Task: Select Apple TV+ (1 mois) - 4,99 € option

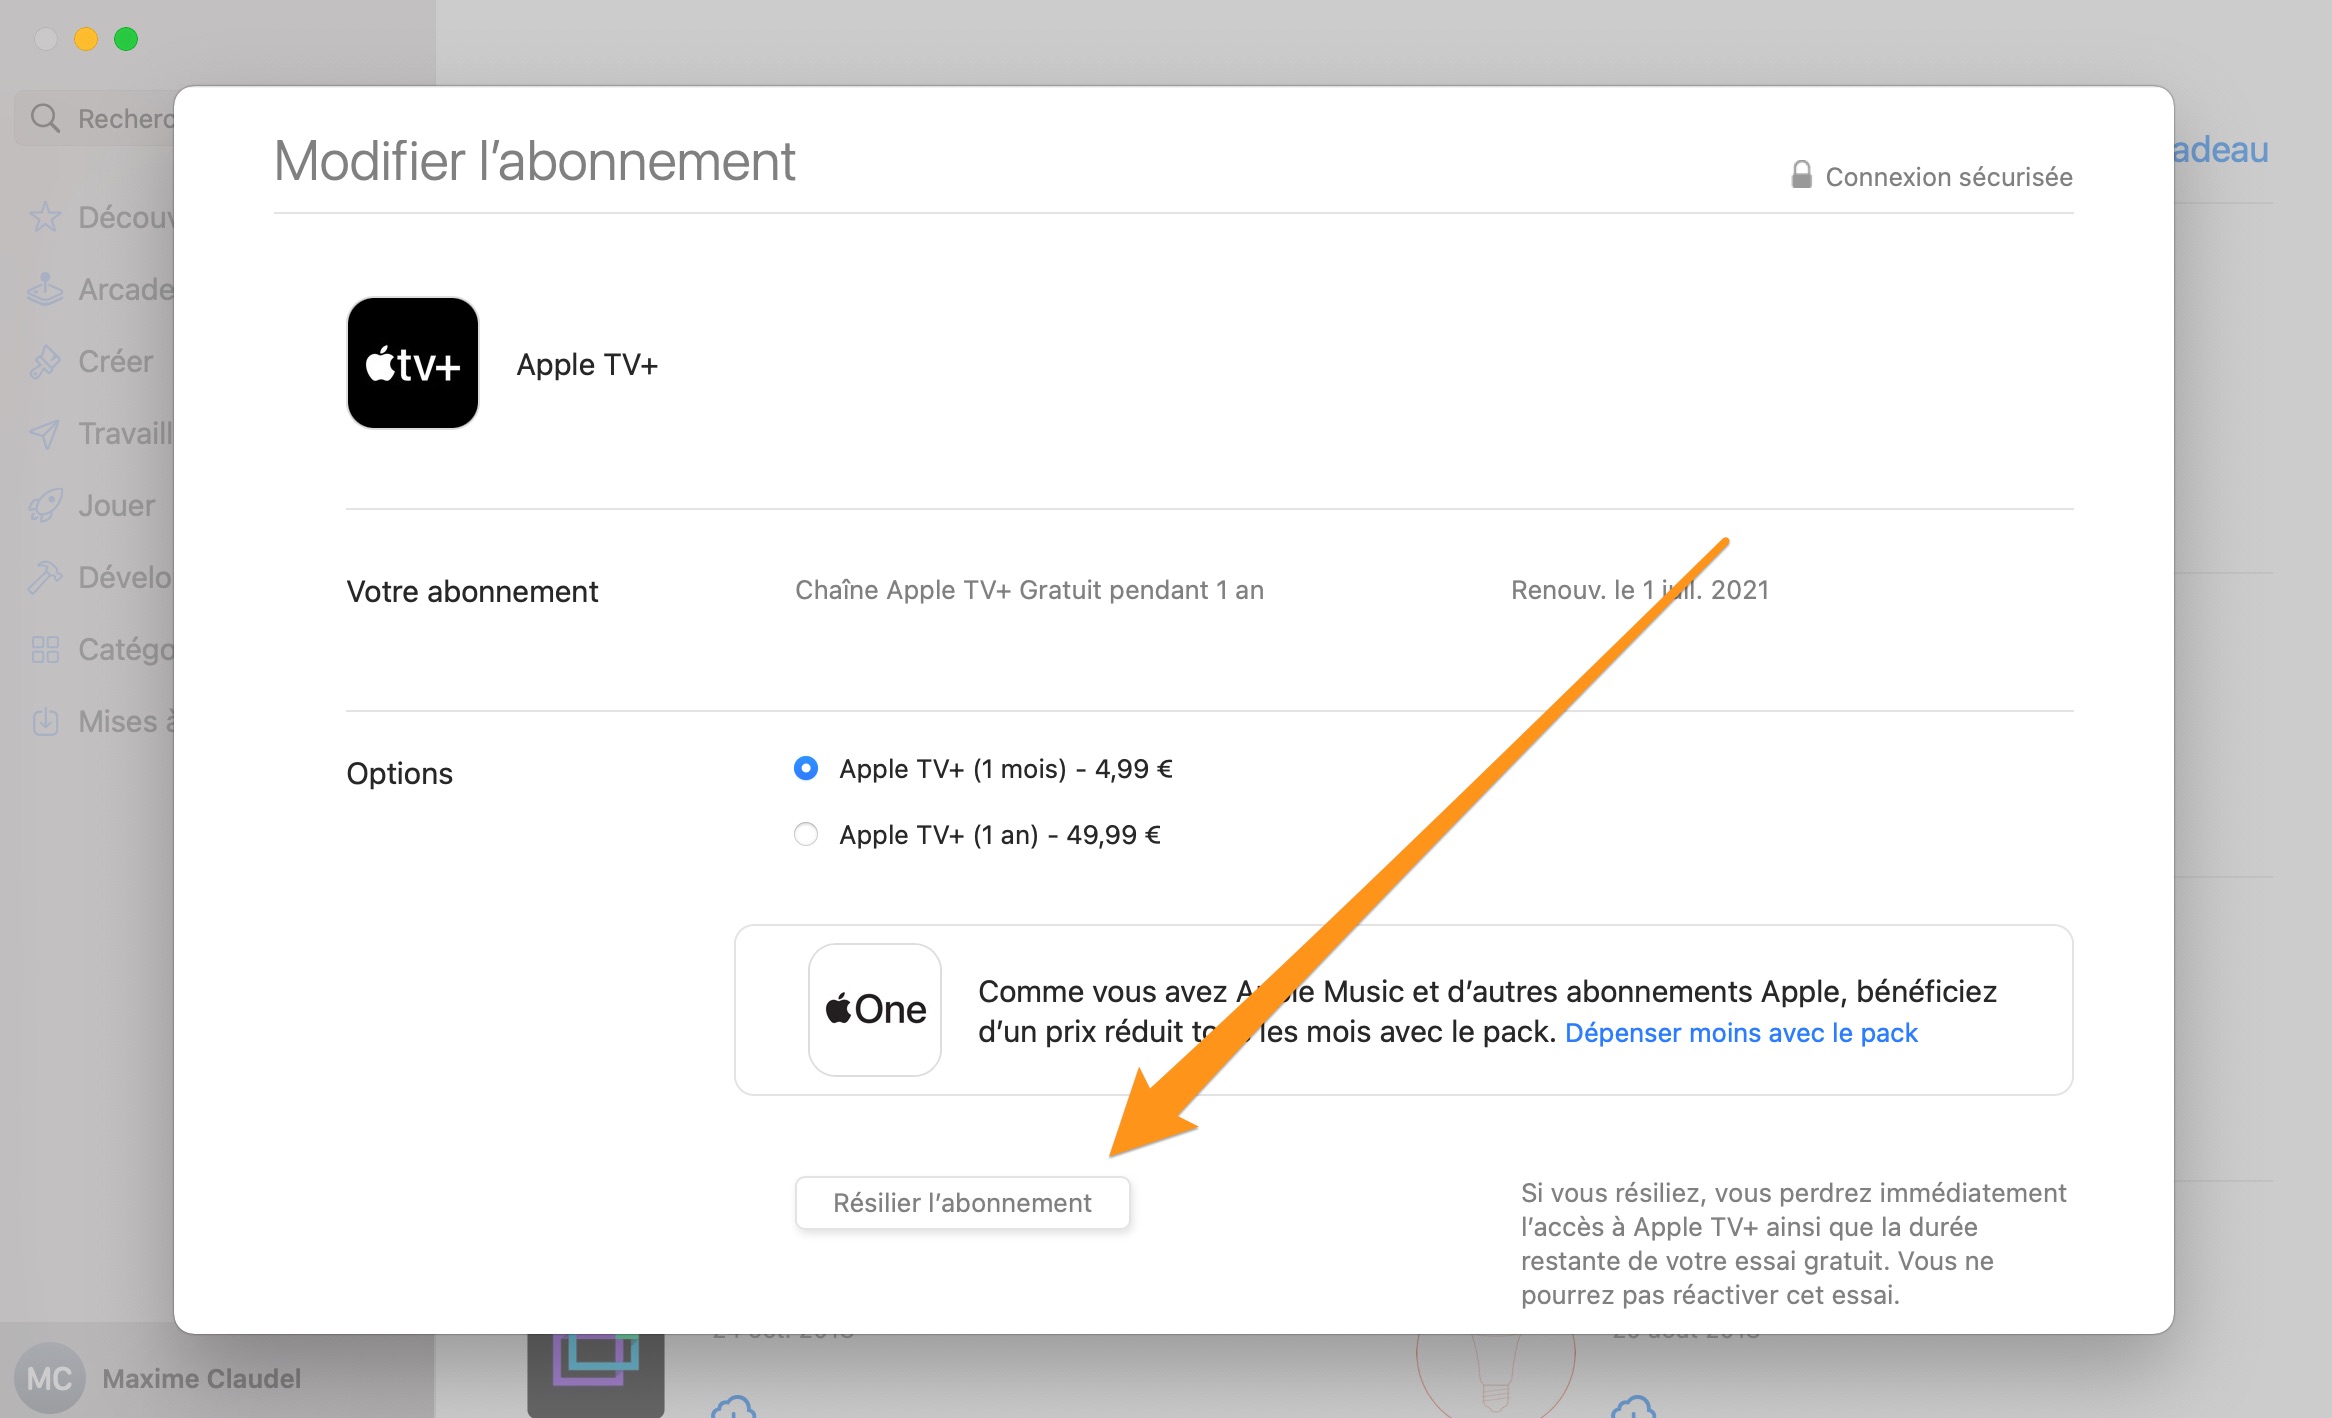Action: [x=805, y=768]
